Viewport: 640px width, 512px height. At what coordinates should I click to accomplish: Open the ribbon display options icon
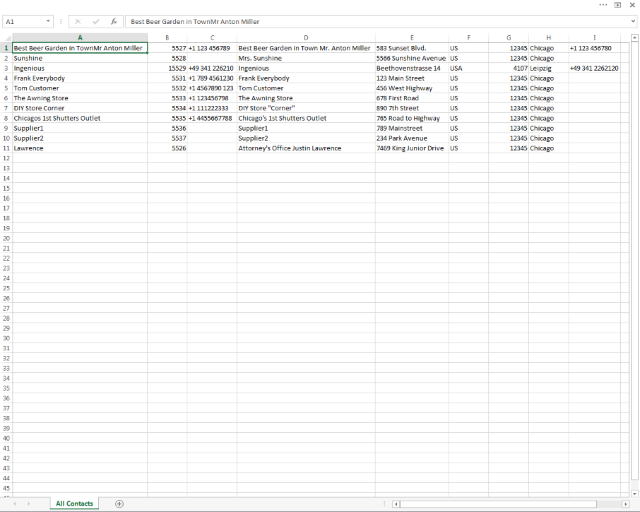(618, 5)
